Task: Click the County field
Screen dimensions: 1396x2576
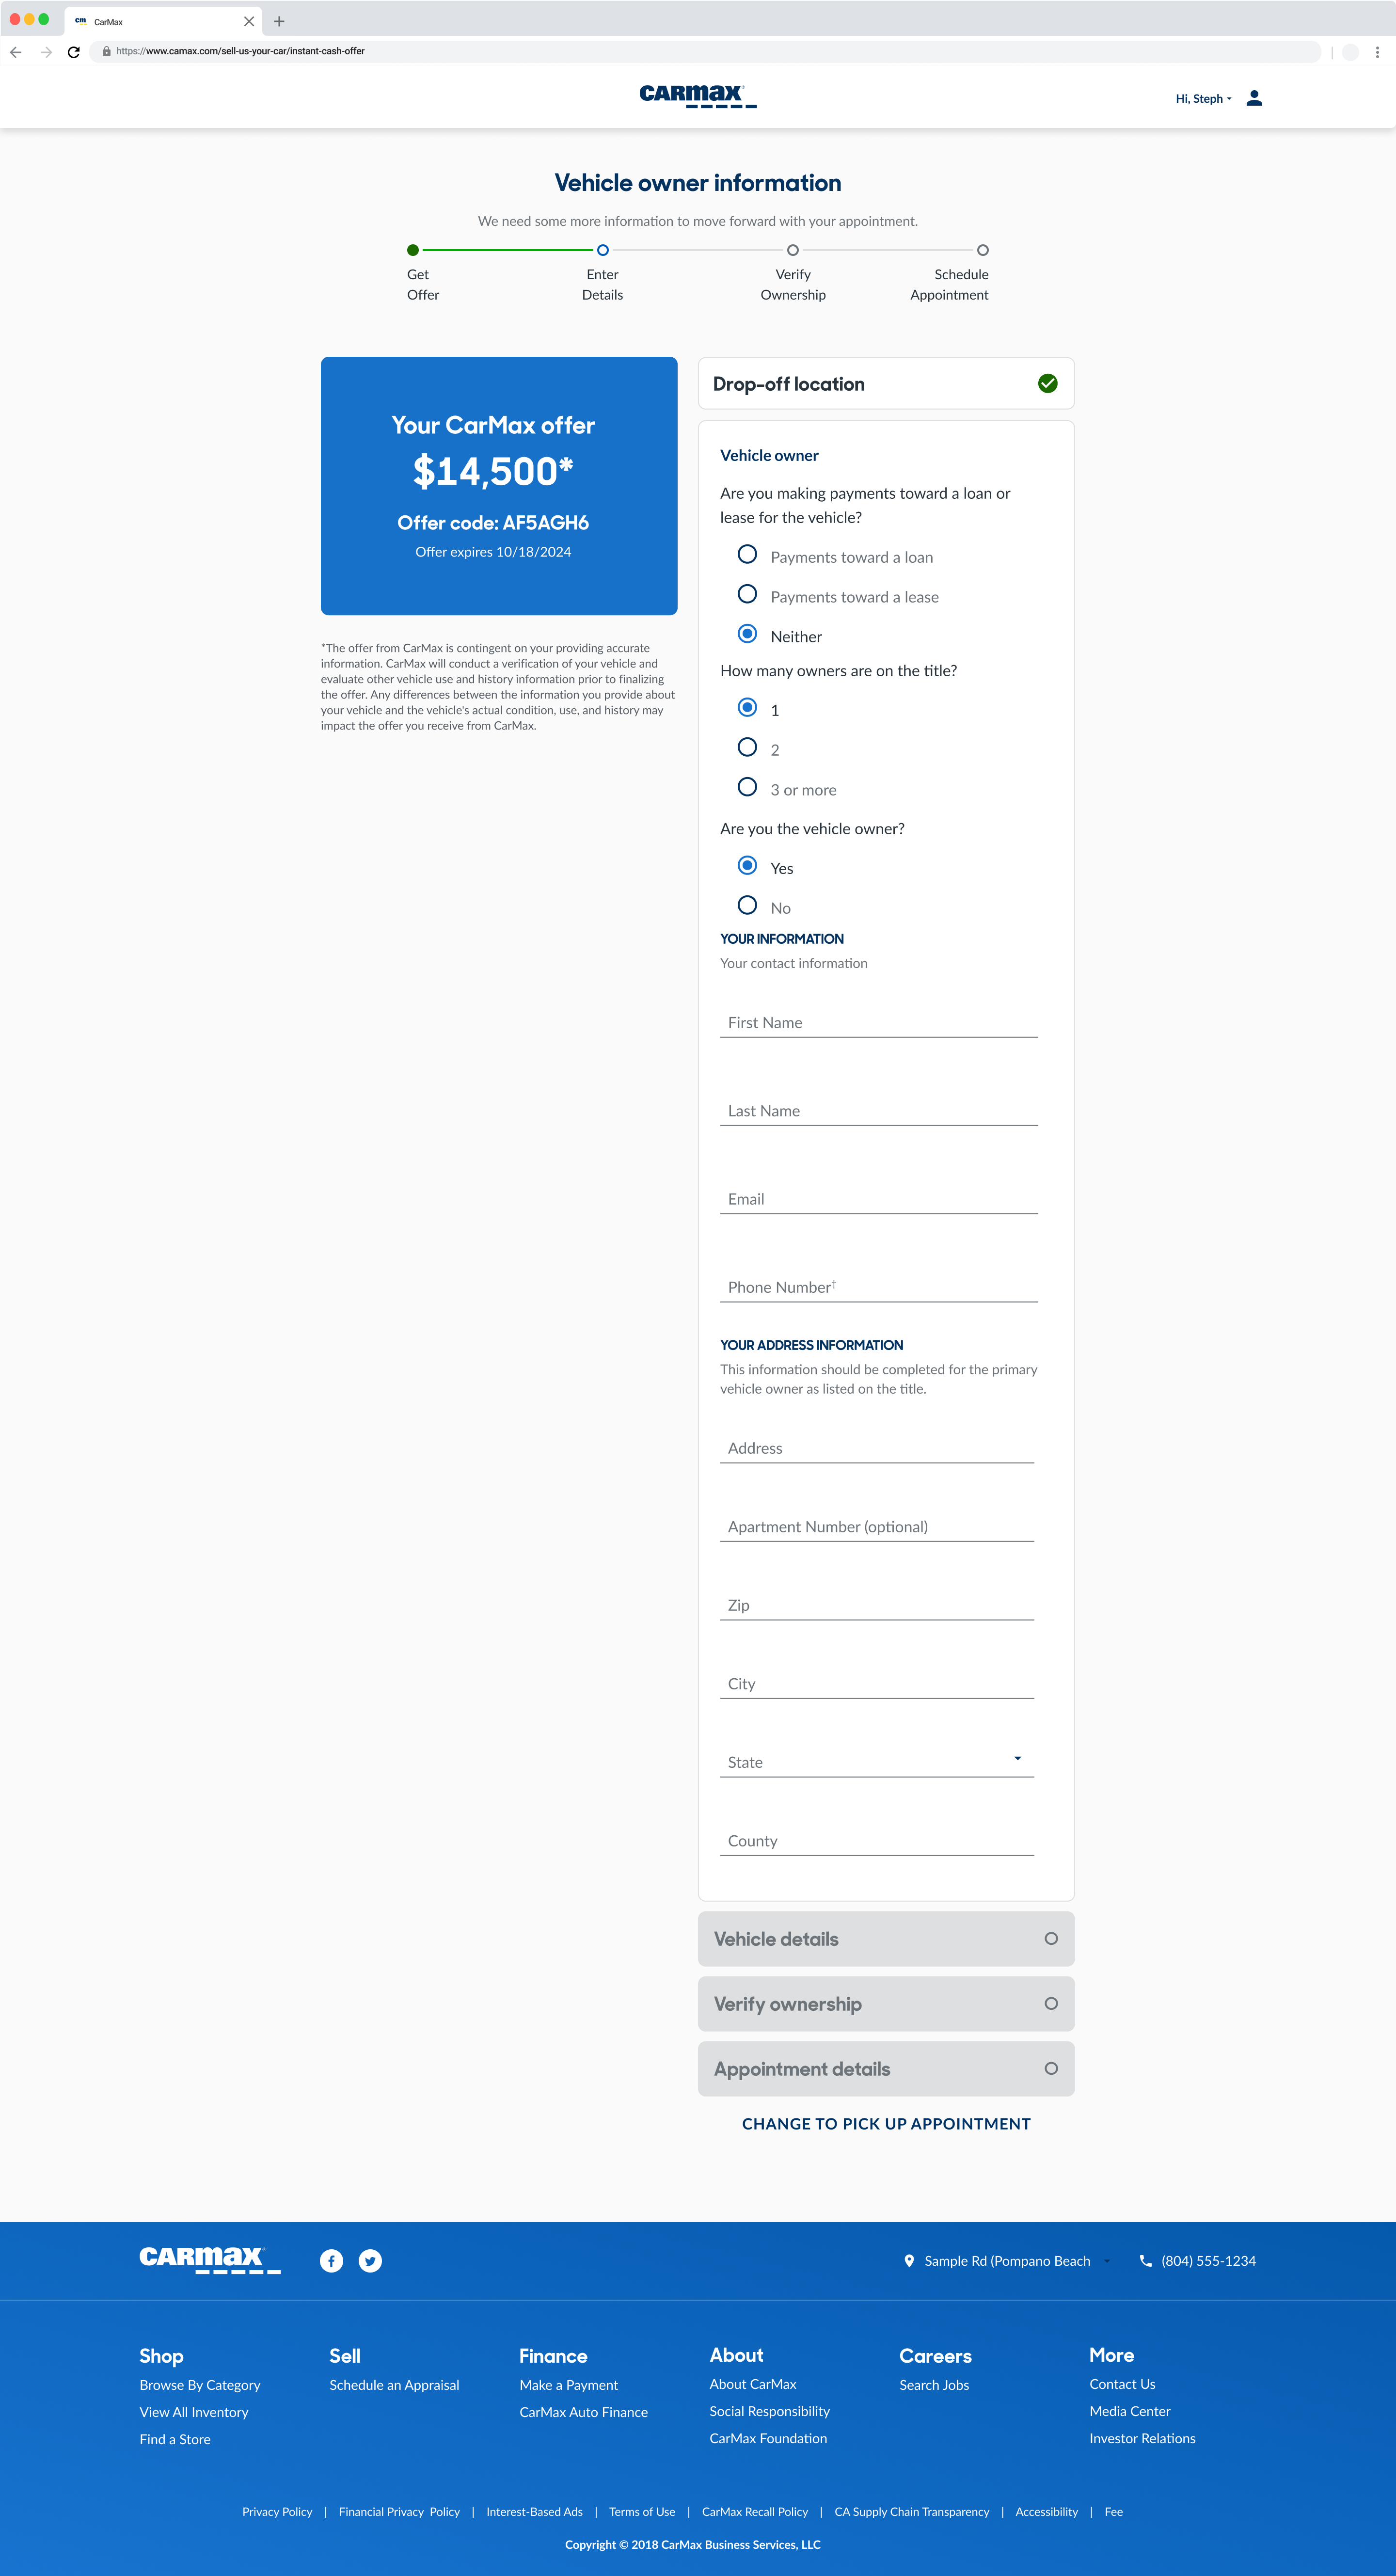Action: pos(877,1840)
